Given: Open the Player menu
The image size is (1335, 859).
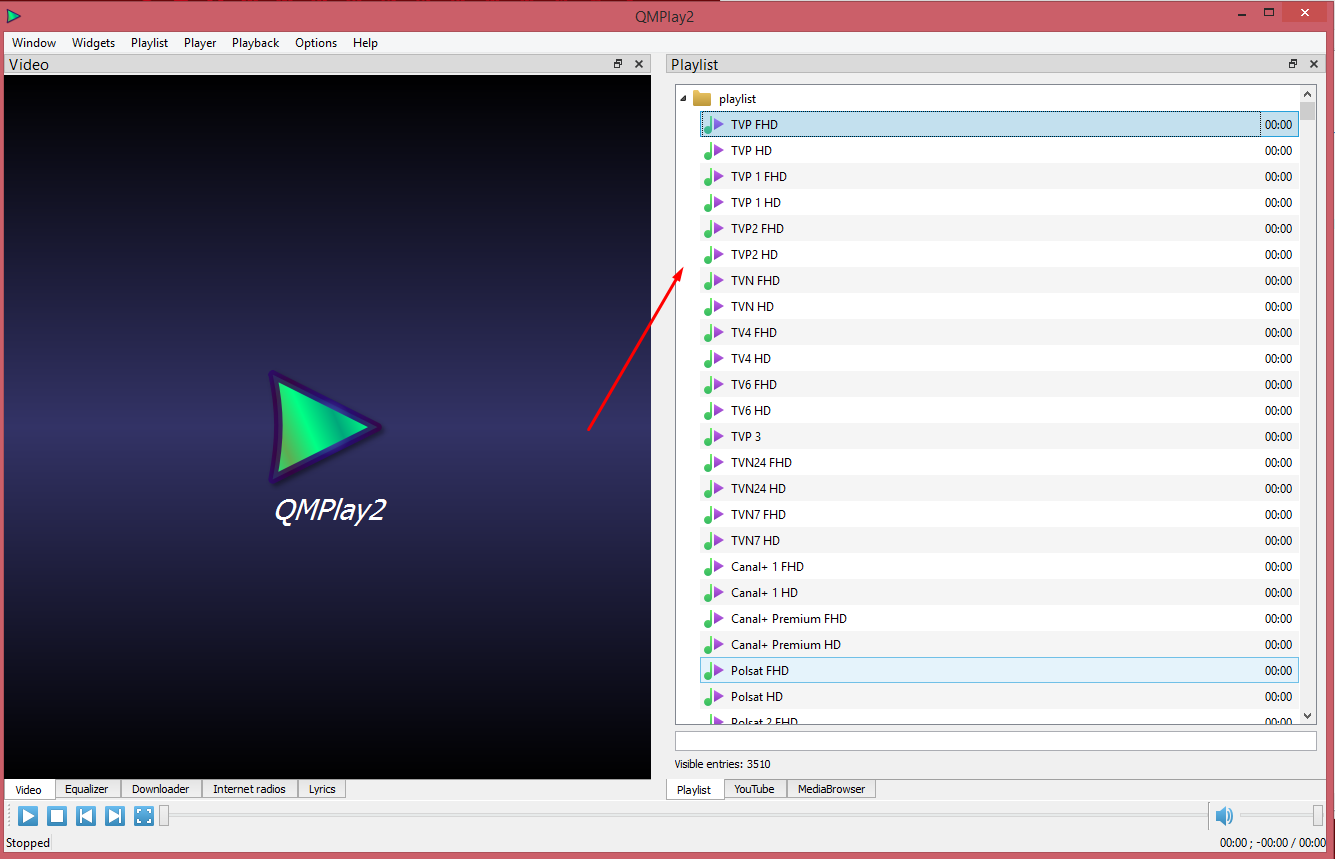Looking at the screenshot, I should [x=200, y=43].
